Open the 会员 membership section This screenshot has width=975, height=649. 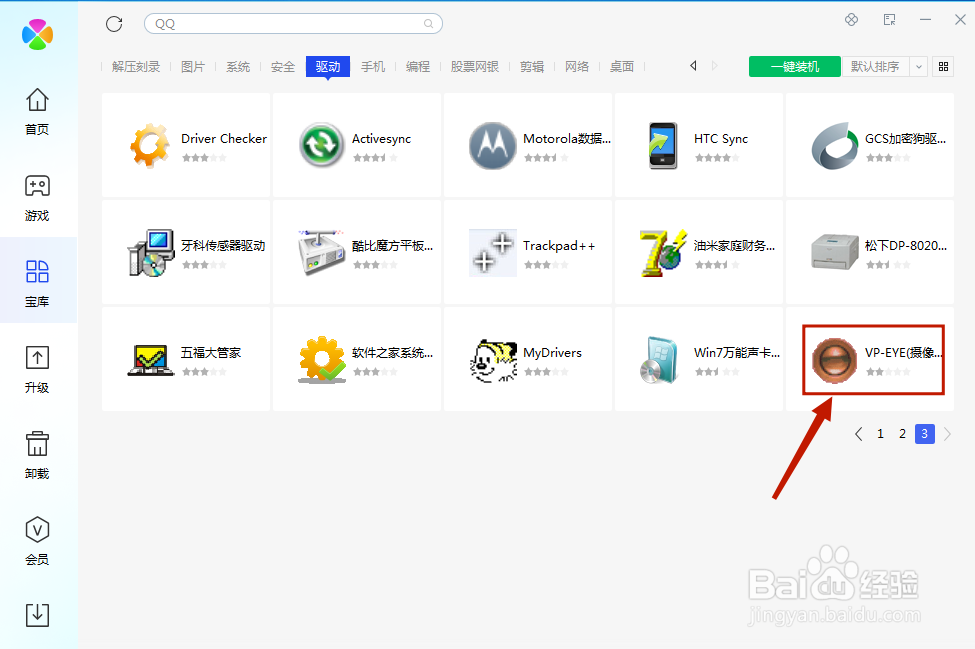coord(37,541)
